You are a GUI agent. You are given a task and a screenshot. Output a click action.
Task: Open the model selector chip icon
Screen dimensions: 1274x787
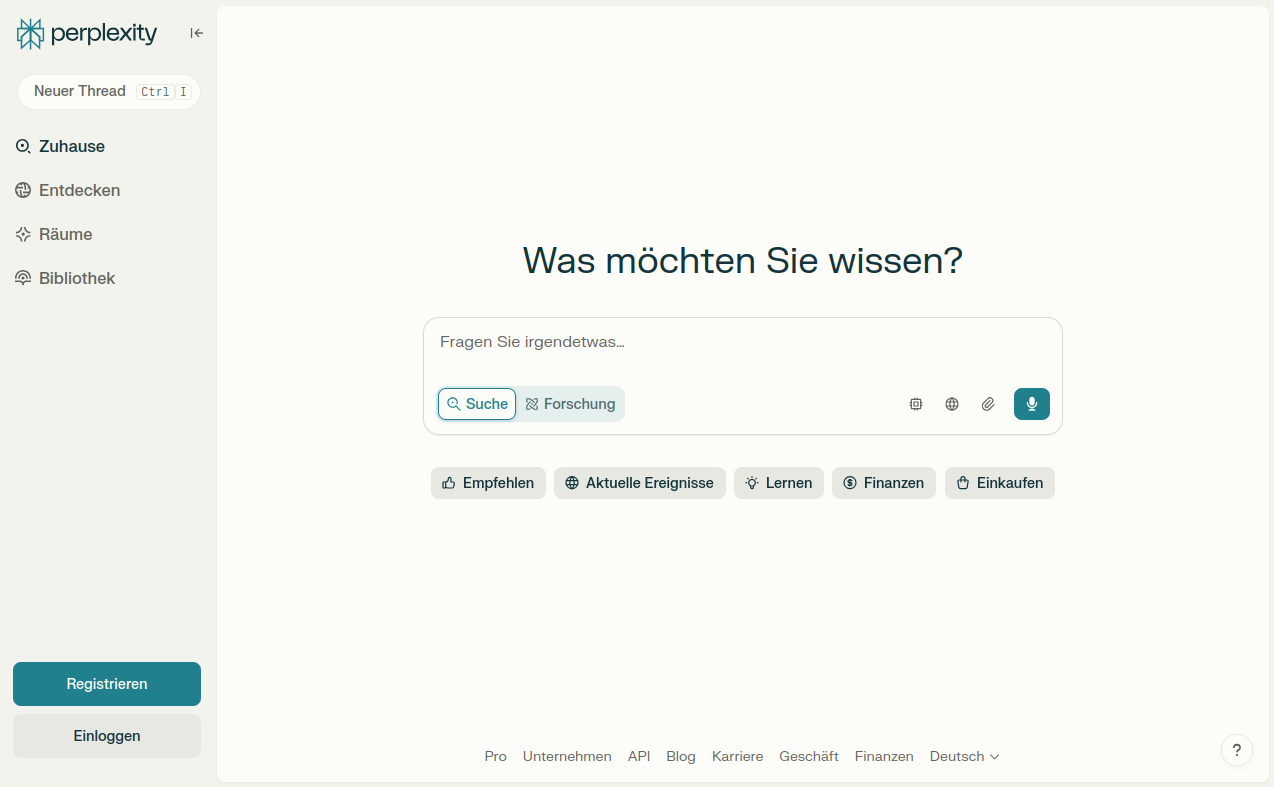(x=916, y=404)
